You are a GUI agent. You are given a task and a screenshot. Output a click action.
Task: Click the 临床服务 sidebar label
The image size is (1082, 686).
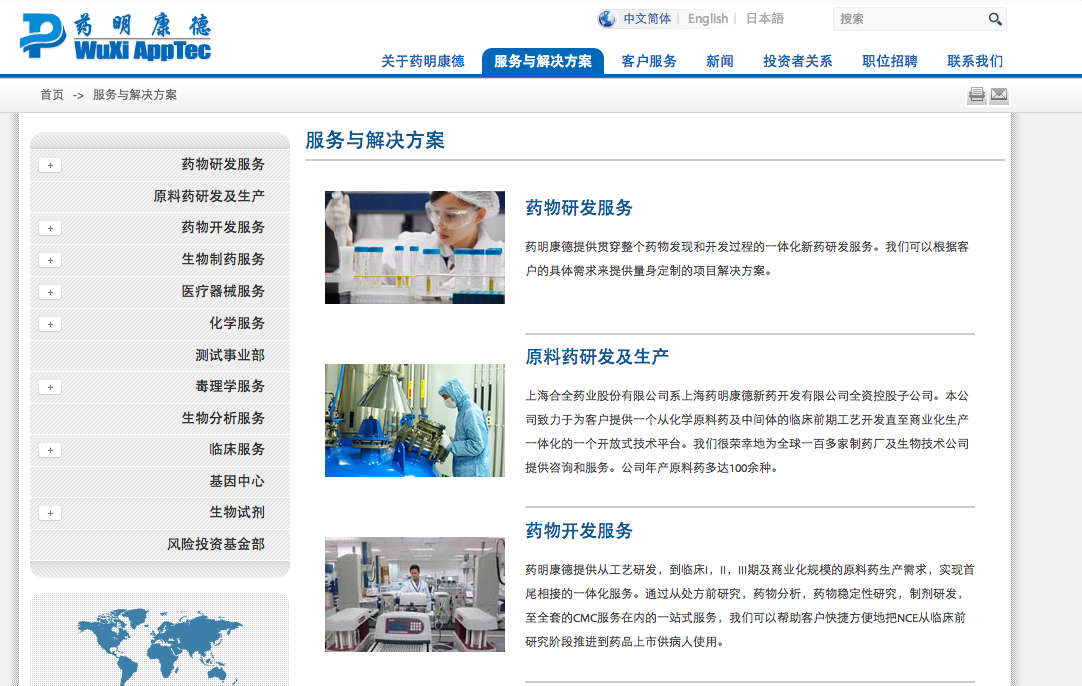[237, 449]
